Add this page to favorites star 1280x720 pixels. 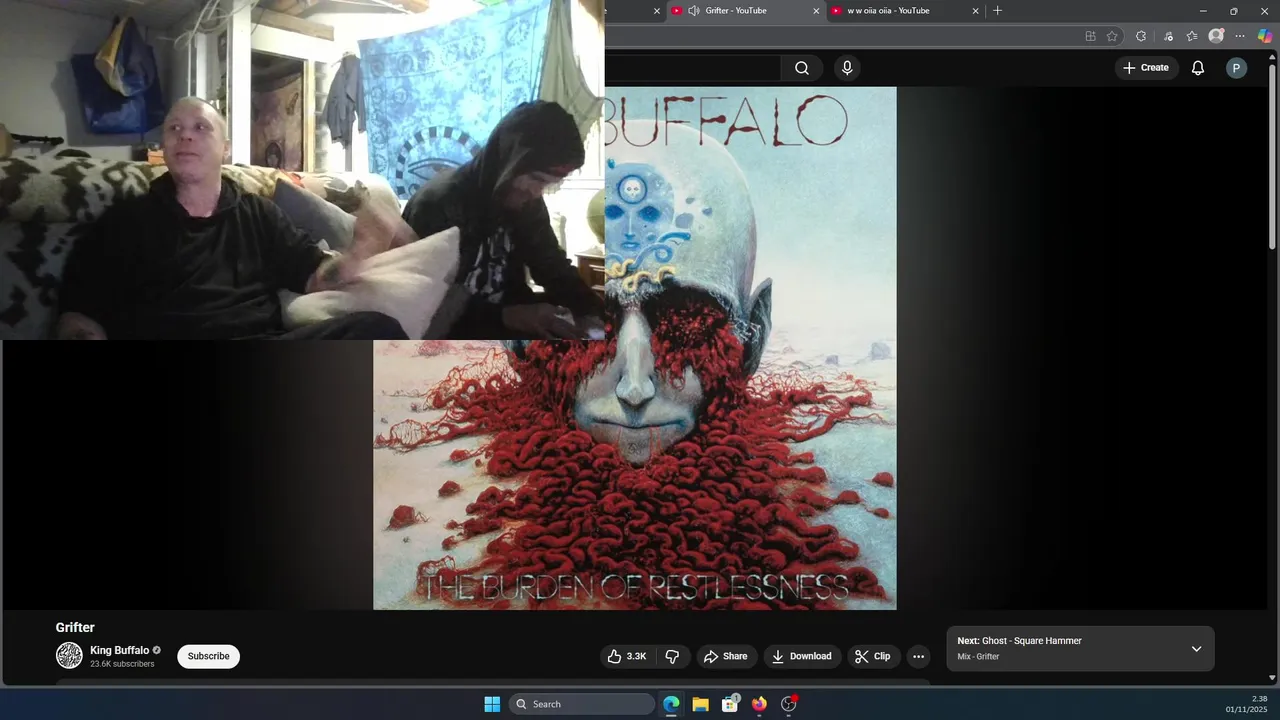tap(1112, 36)
